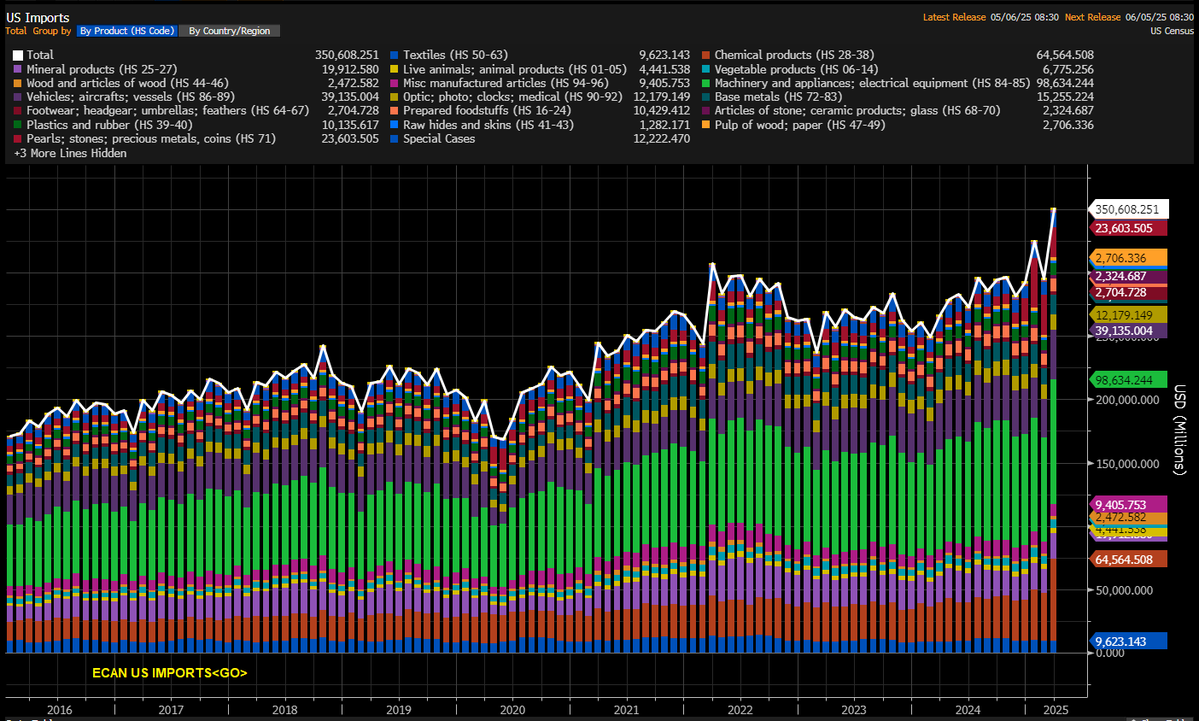Click the 350,608.251 total value axis tag
Screen dimensions: 1199x721
(x=1126, y=210)
